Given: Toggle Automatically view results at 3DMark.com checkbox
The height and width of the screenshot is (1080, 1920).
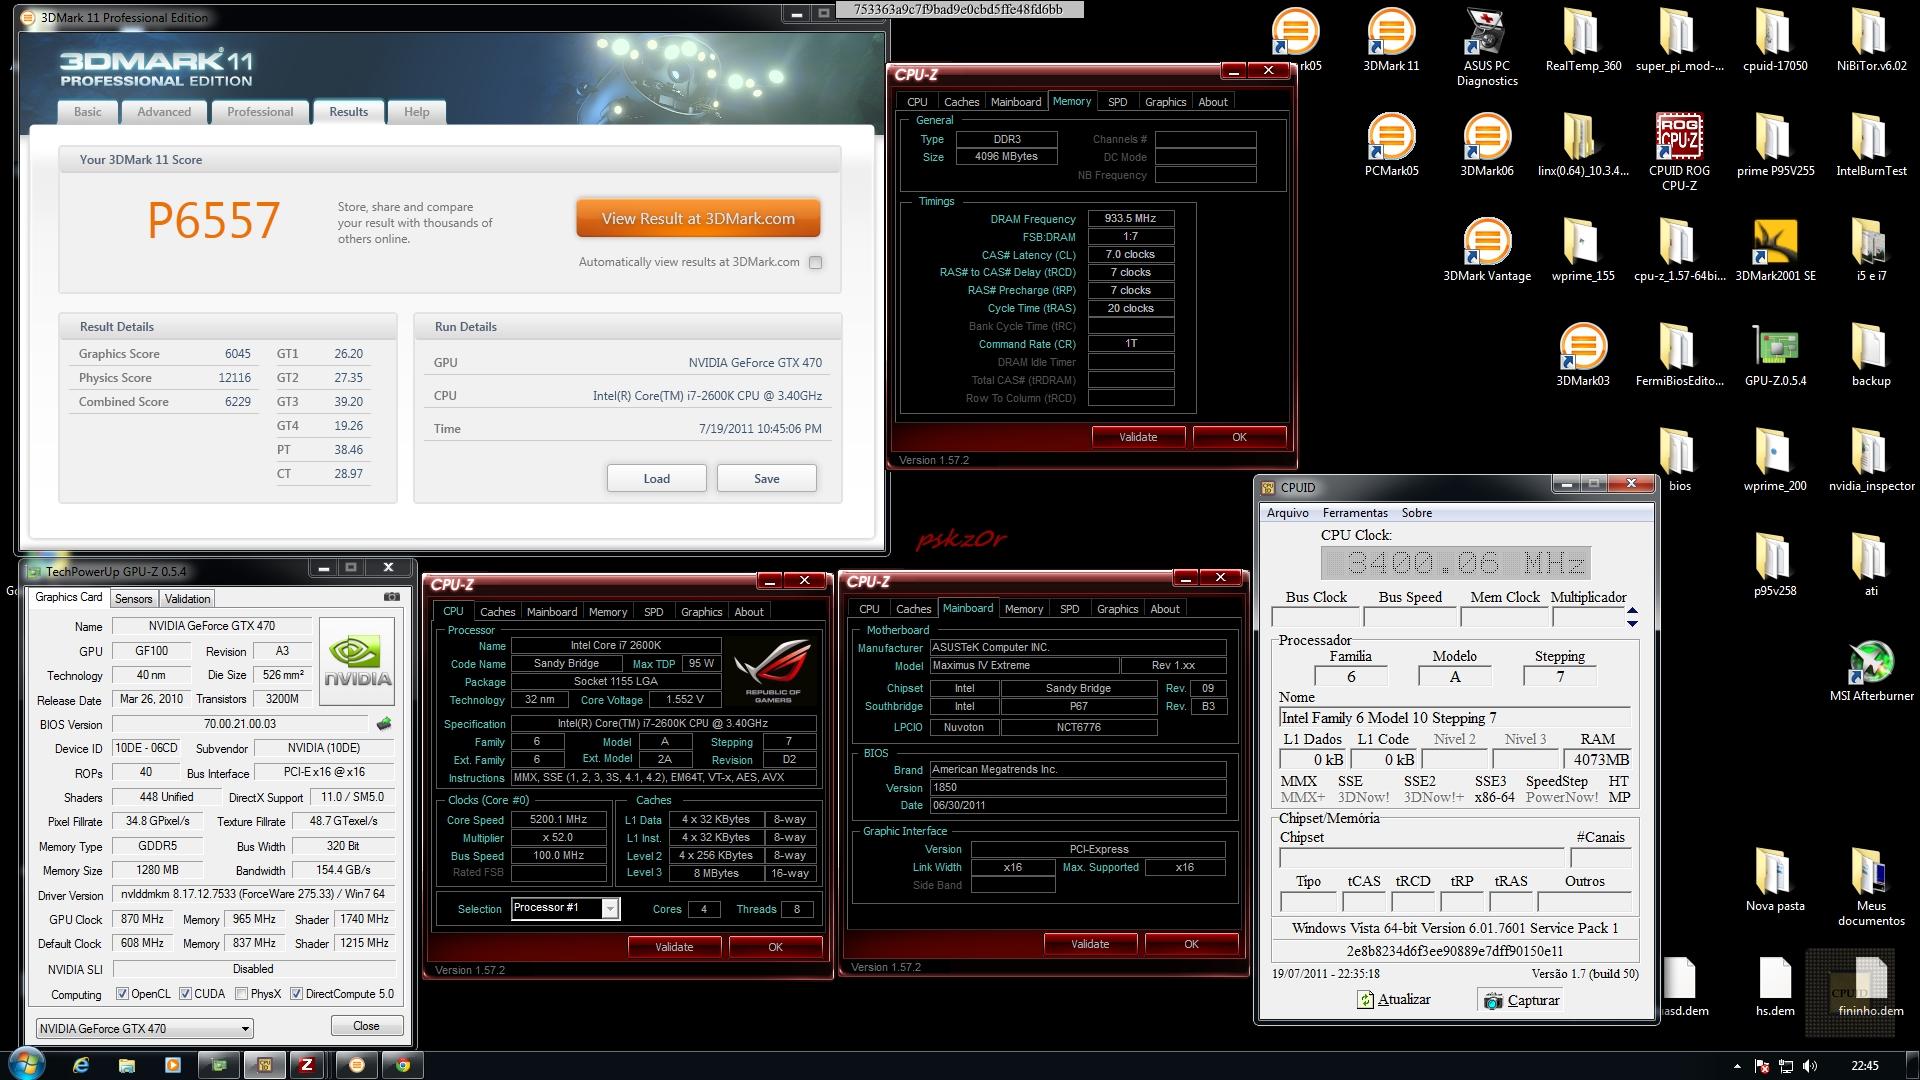Looking at the screenshot, I should tap(815, 263).
